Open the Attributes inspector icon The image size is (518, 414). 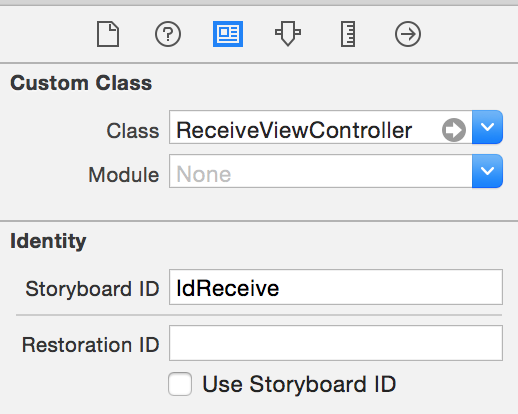[288, 34]
